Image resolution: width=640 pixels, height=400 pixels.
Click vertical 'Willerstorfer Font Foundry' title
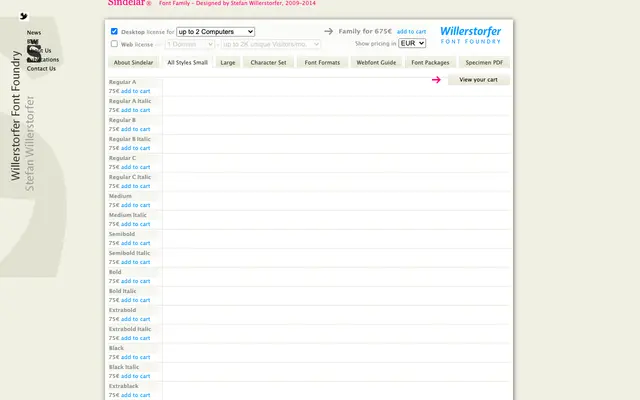coord(16,116)
